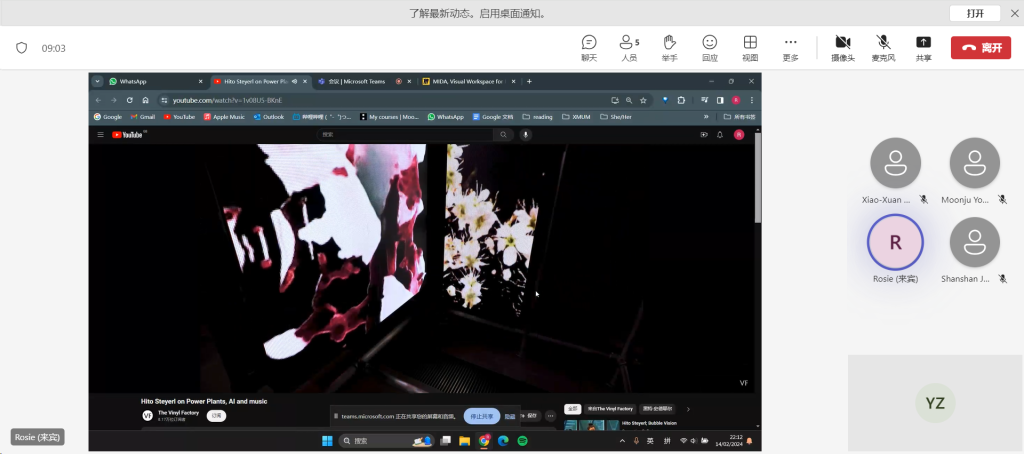Open Chrome's three-dot menu
This screenshot has height=454, width=1024.
[x=752, y=100]
